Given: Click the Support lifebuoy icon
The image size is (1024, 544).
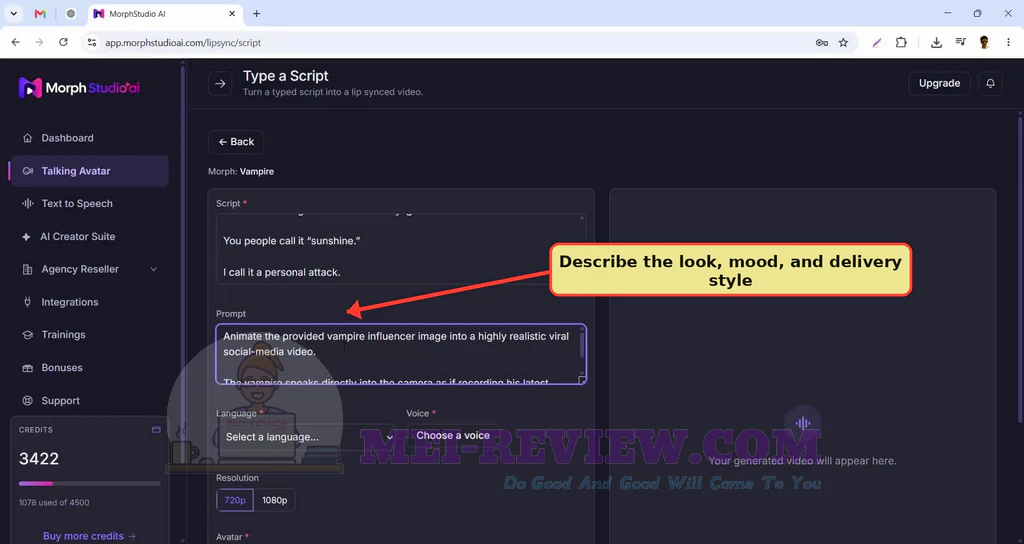Looking at the screenshot, I should pos(27,400).
